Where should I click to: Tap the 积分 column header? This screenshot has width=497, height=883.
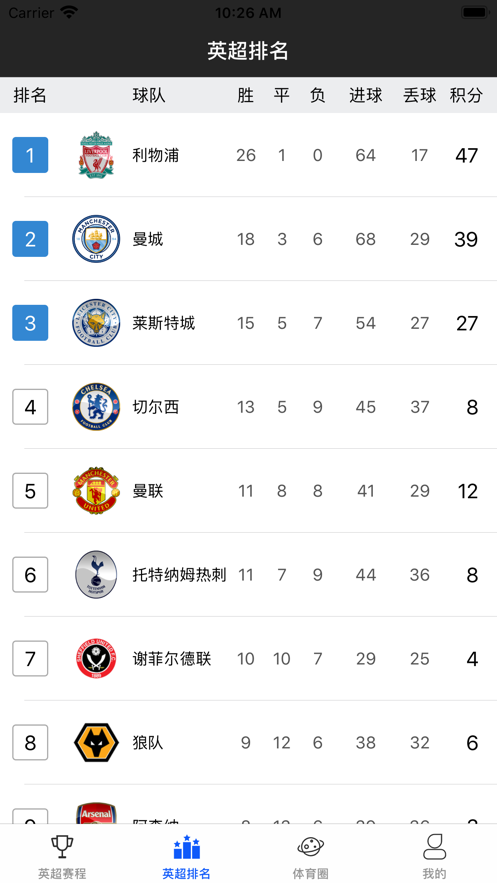coord(466,95)
